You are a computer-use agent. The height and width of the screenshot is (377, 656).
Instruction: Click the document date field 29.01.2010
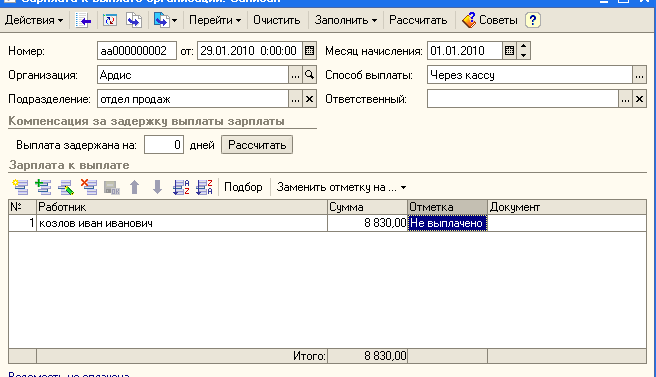(x=250, y=51)
